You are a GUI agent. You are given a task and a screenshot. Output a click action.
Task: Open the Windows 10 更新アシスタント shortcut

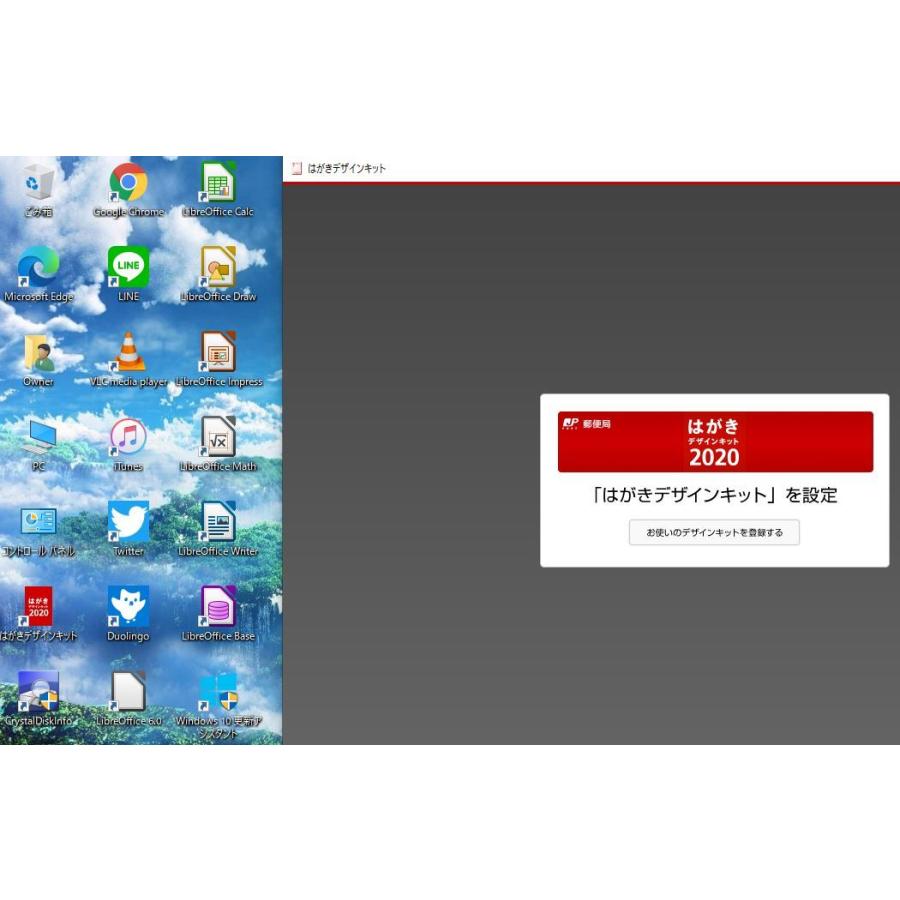[217, 693]
